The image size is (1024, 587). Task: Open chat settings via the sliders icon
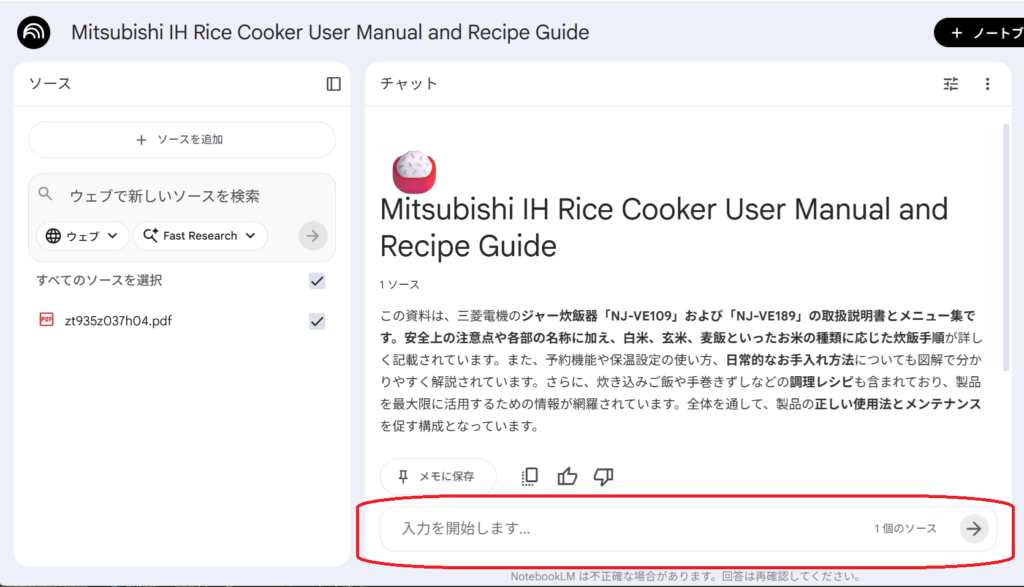[951, 84]
